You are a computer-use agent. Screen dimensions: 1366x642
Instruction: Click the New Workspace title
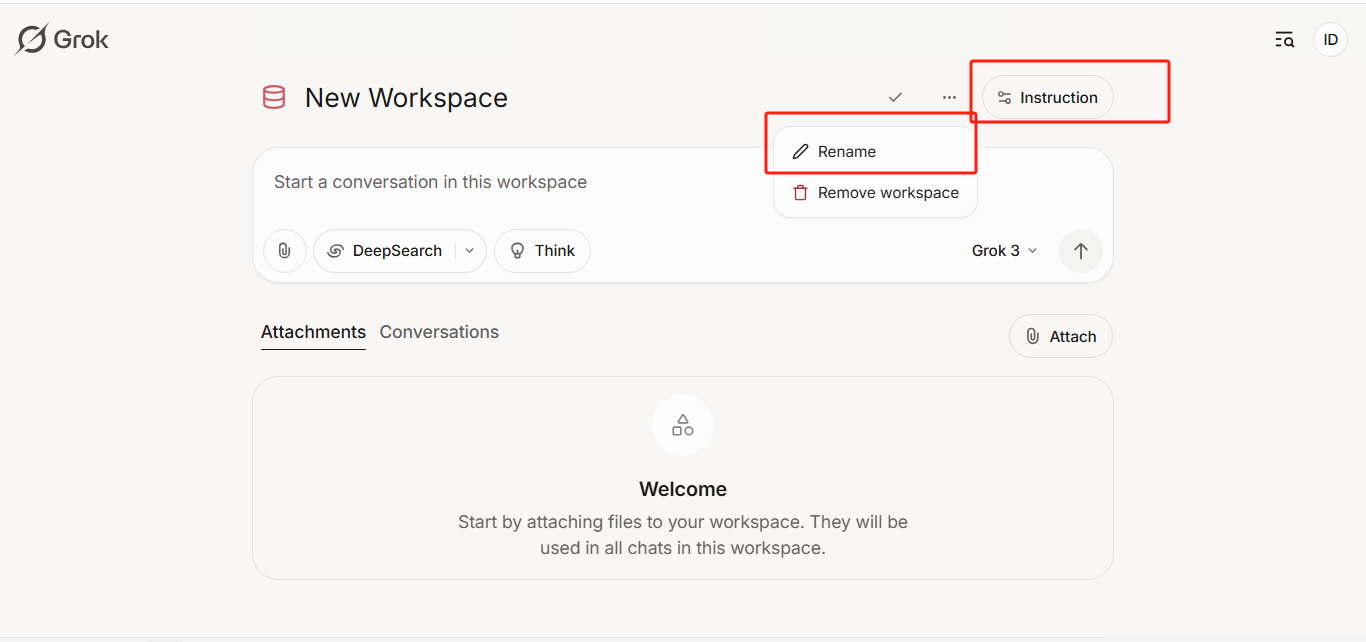(x=406, y=98)
